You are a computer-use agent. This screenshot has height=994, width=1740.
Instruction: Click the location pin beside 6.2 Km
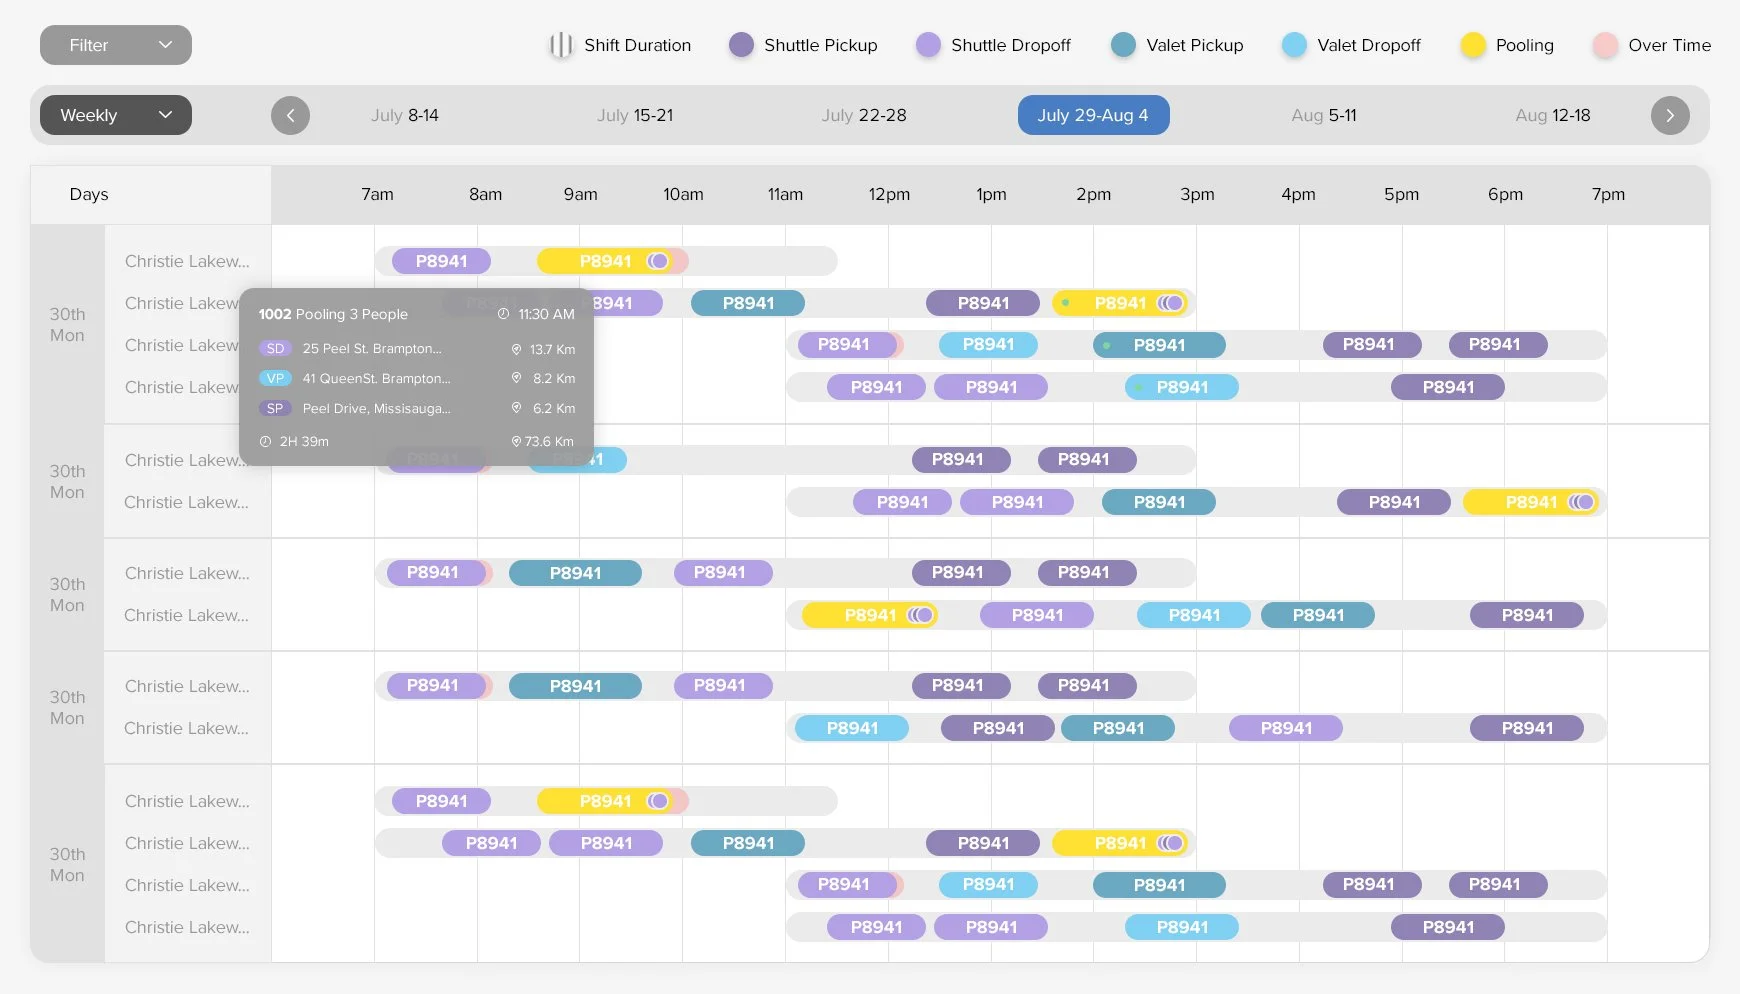(516, 408)
